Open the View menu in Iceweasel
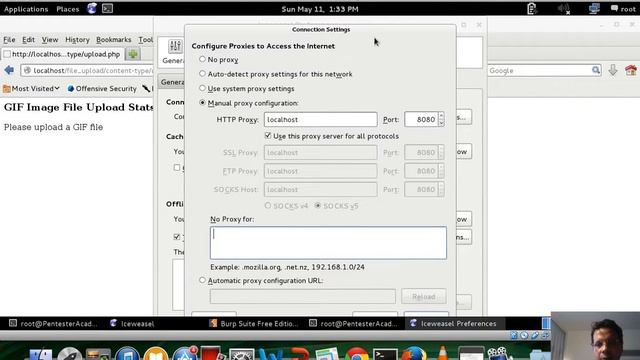Screen dimensions: 640x360 point(50,40)
